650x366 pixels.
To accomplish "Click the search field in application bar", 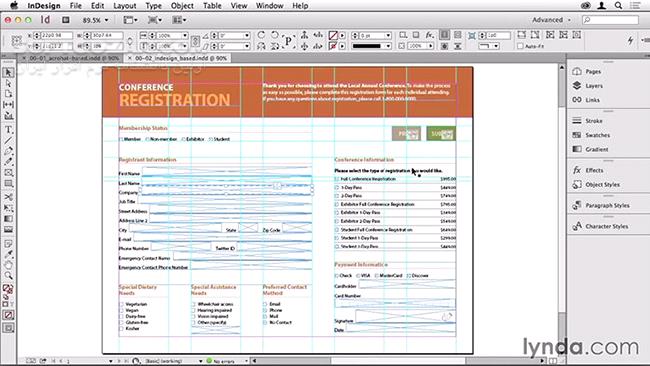I will tap(610, 20).
